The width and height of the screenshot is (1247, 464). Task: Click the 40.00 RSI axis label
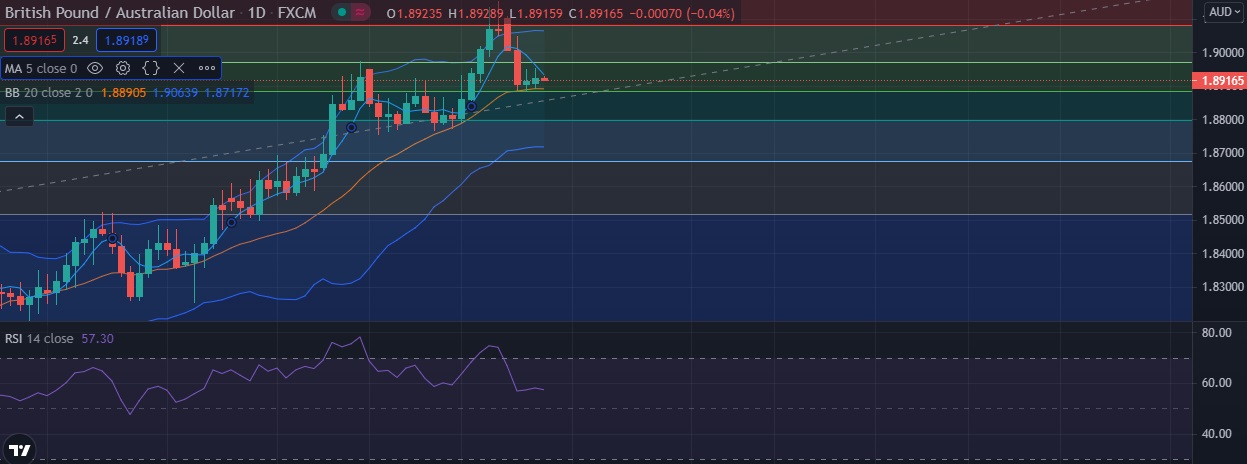click(x=1216, y=433)
